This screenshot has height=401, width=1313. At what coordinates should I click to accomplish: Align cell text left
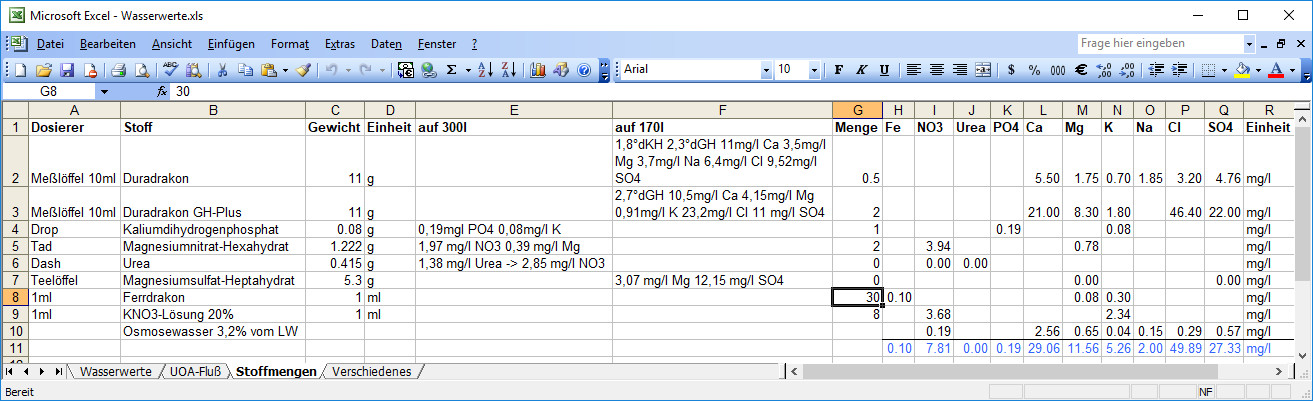[x=914, y=70]
